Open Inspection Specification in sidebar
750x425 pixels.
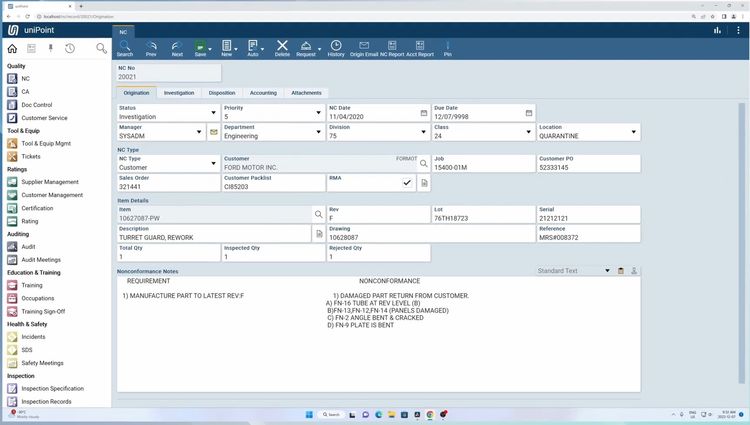coord(52,388)
